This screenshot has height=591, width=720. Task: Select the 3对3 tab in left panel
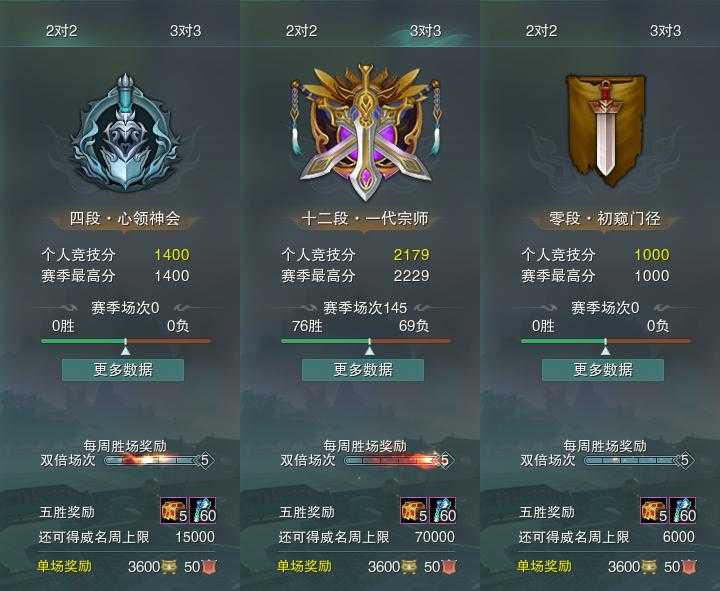tap(185, 31)
